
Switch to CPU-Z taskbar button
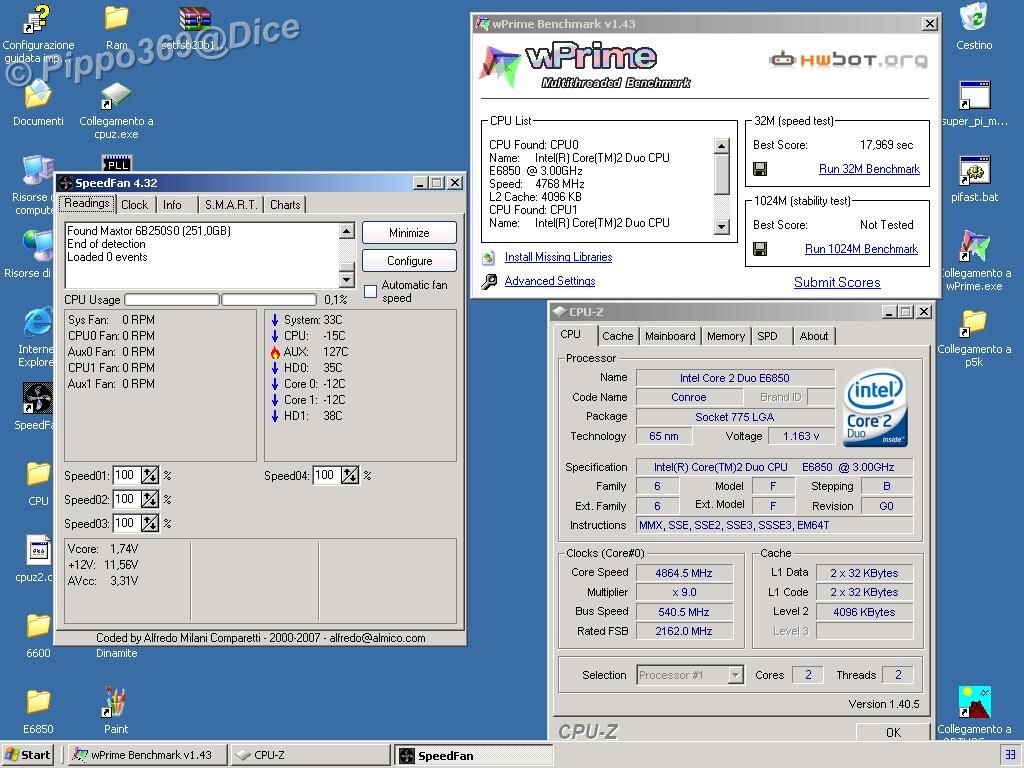[310, 755]
